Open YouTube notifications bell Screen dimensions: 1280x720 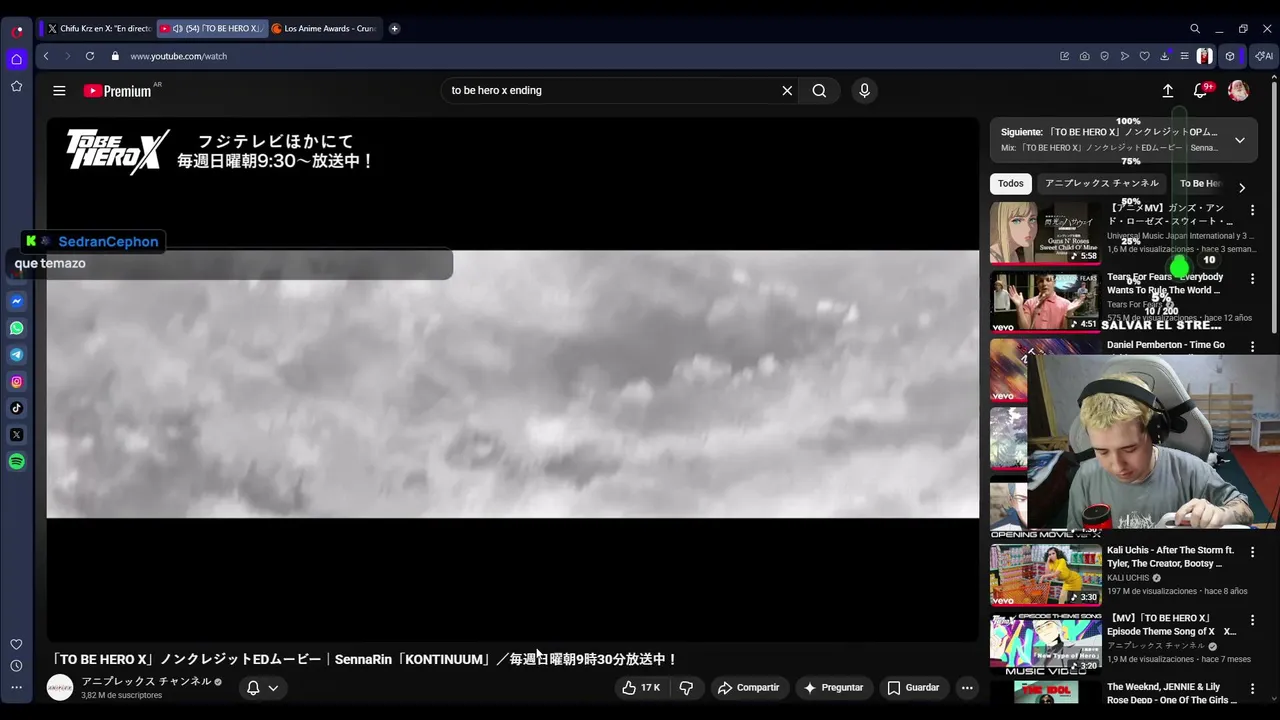point(1201,91)
